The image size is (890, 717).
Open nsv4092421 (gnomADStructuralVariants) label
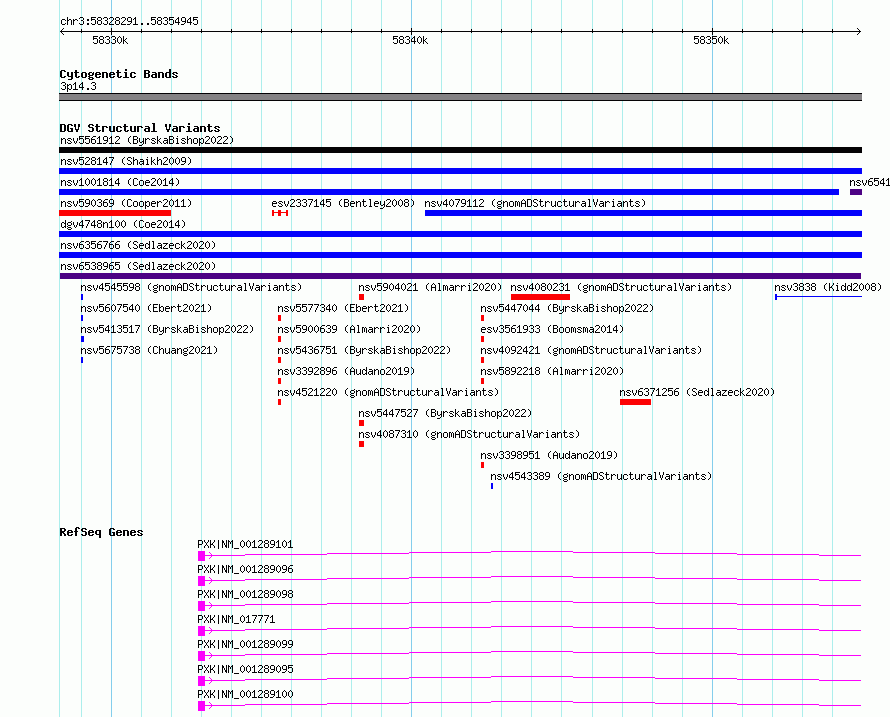click(591, 350)
